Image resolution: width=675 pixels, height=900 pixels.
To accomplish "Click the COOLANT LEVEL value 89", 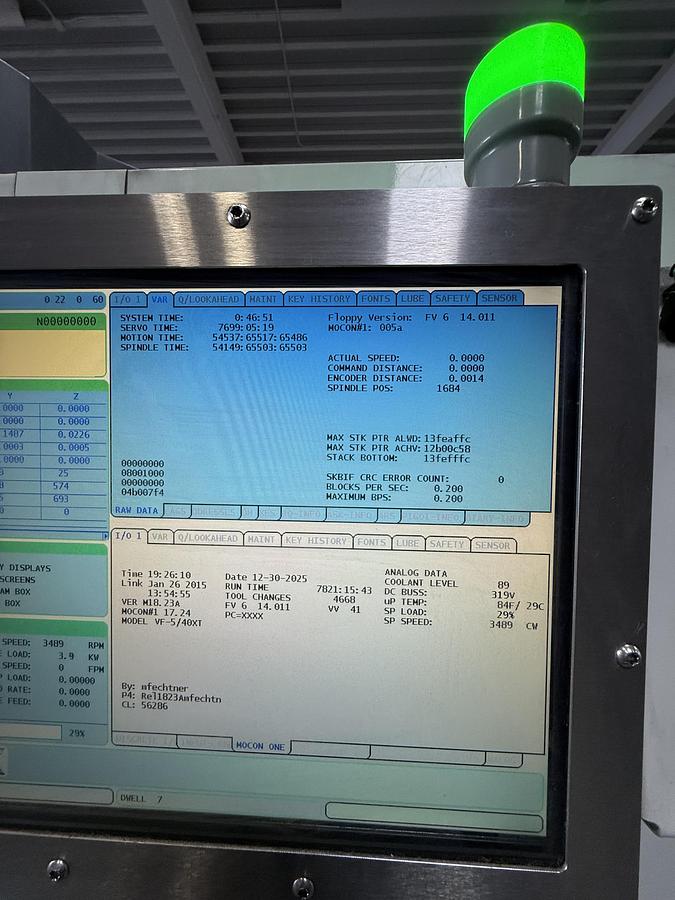I will click(503, 585).
